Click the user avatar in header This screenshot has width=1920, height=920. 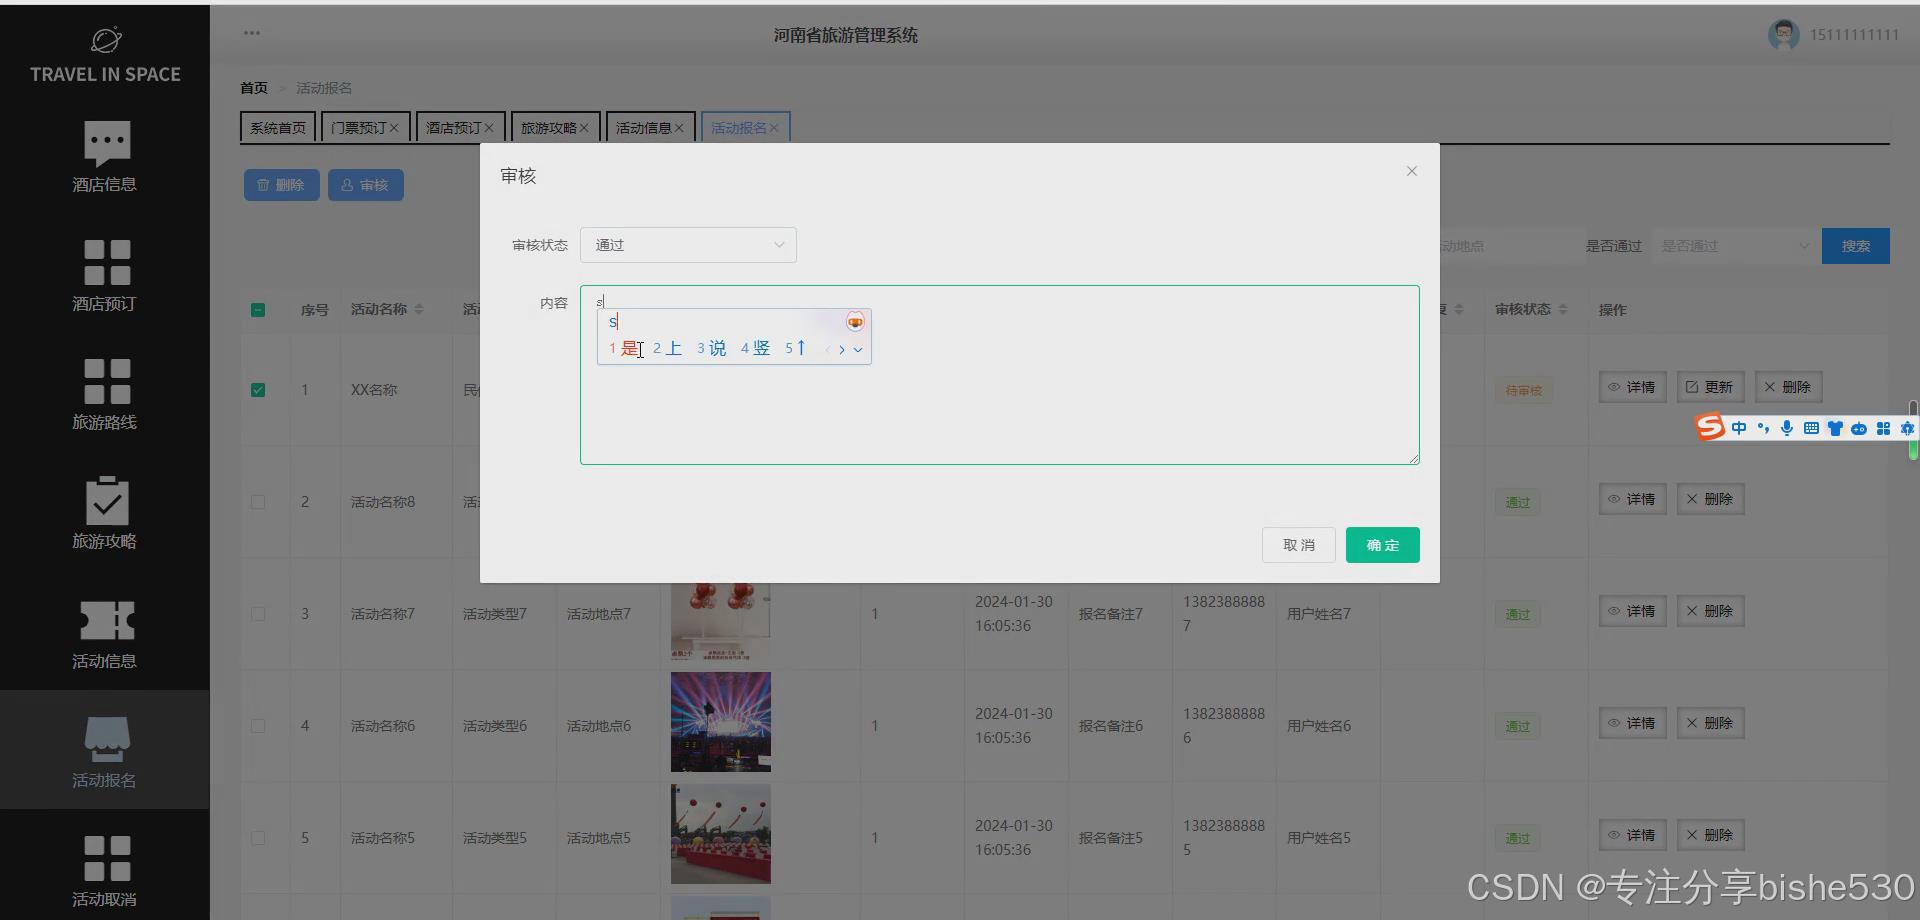pos(1783,35)
